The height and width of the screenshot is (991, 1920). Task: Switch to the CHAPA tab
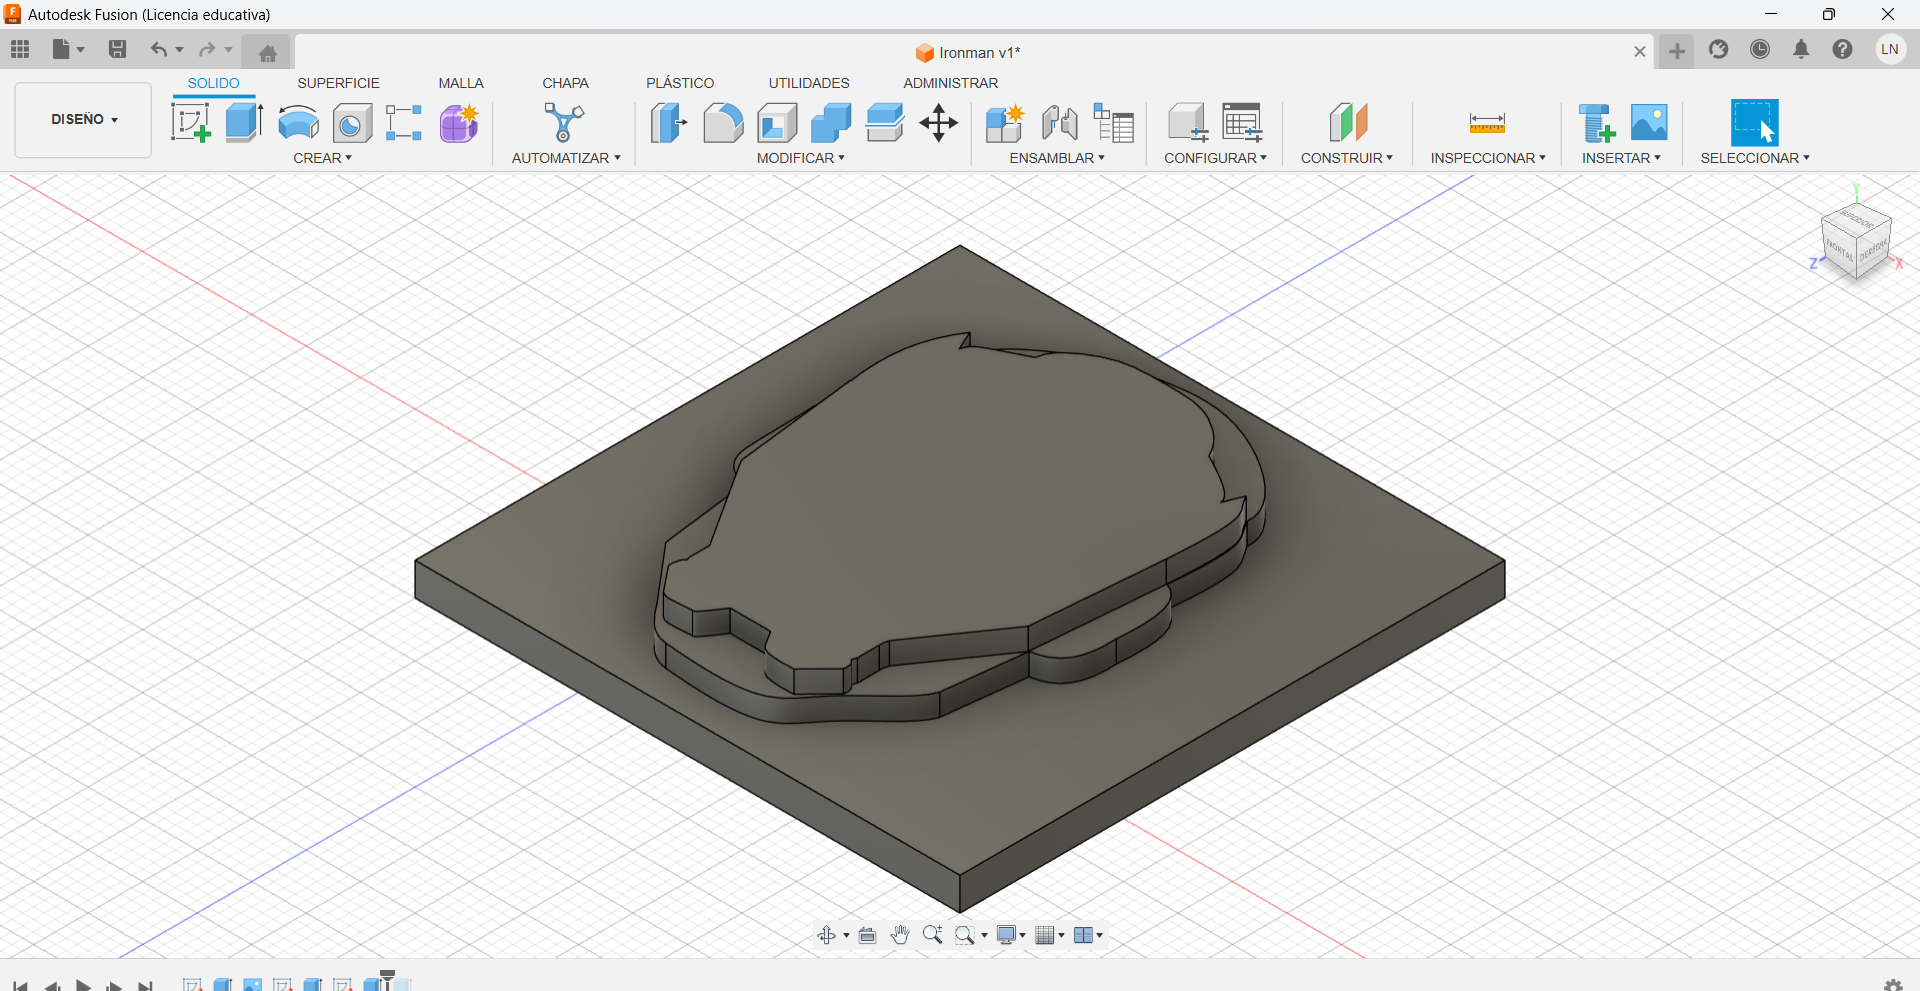tap(565, 83)
